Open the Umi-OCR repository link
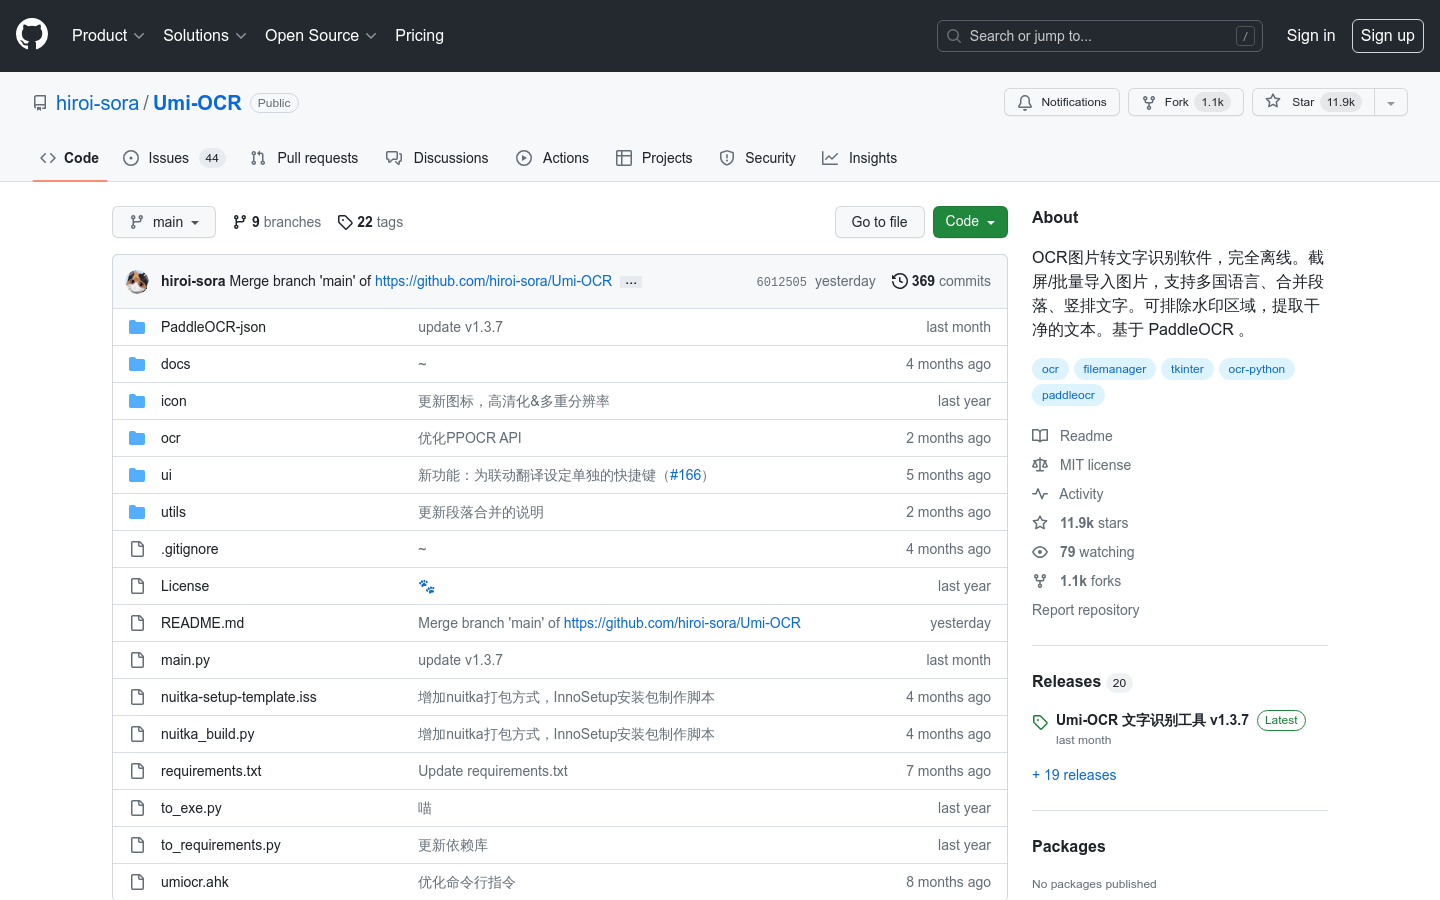The image size is (1440, 900). coord(197,103)
